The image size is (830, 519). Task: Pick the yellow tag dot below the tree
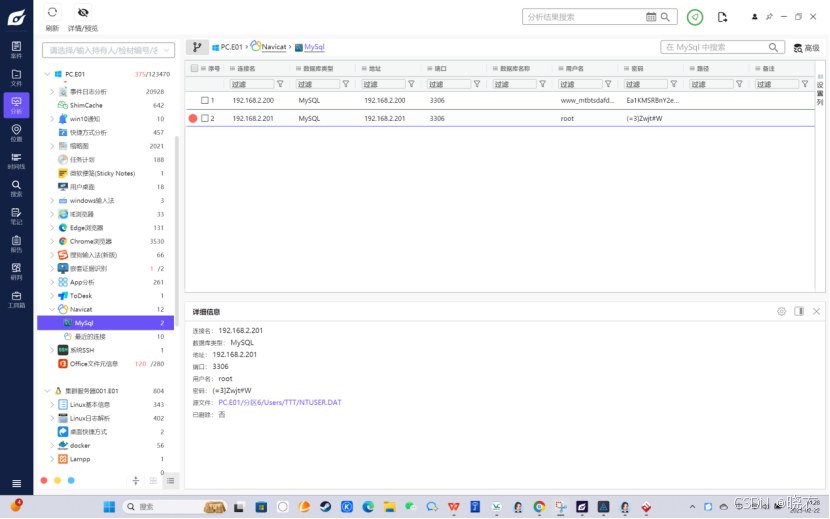[58, 481]
